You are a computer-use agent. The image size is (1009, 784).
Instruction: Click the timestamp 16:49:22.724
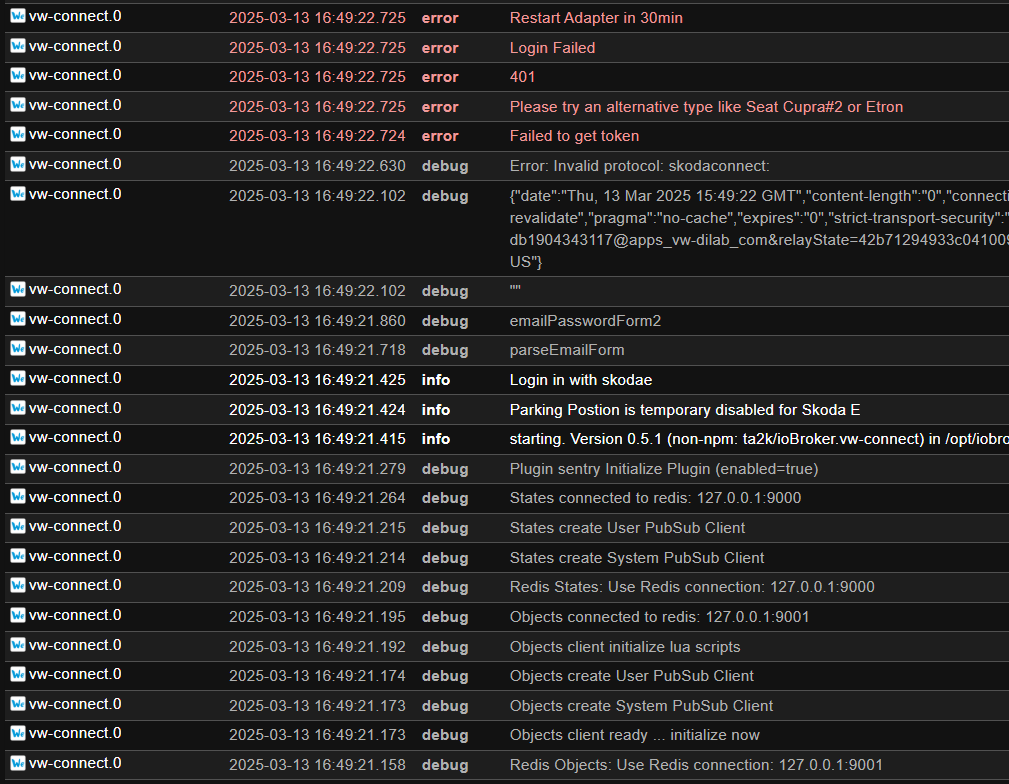coord(317,136)
